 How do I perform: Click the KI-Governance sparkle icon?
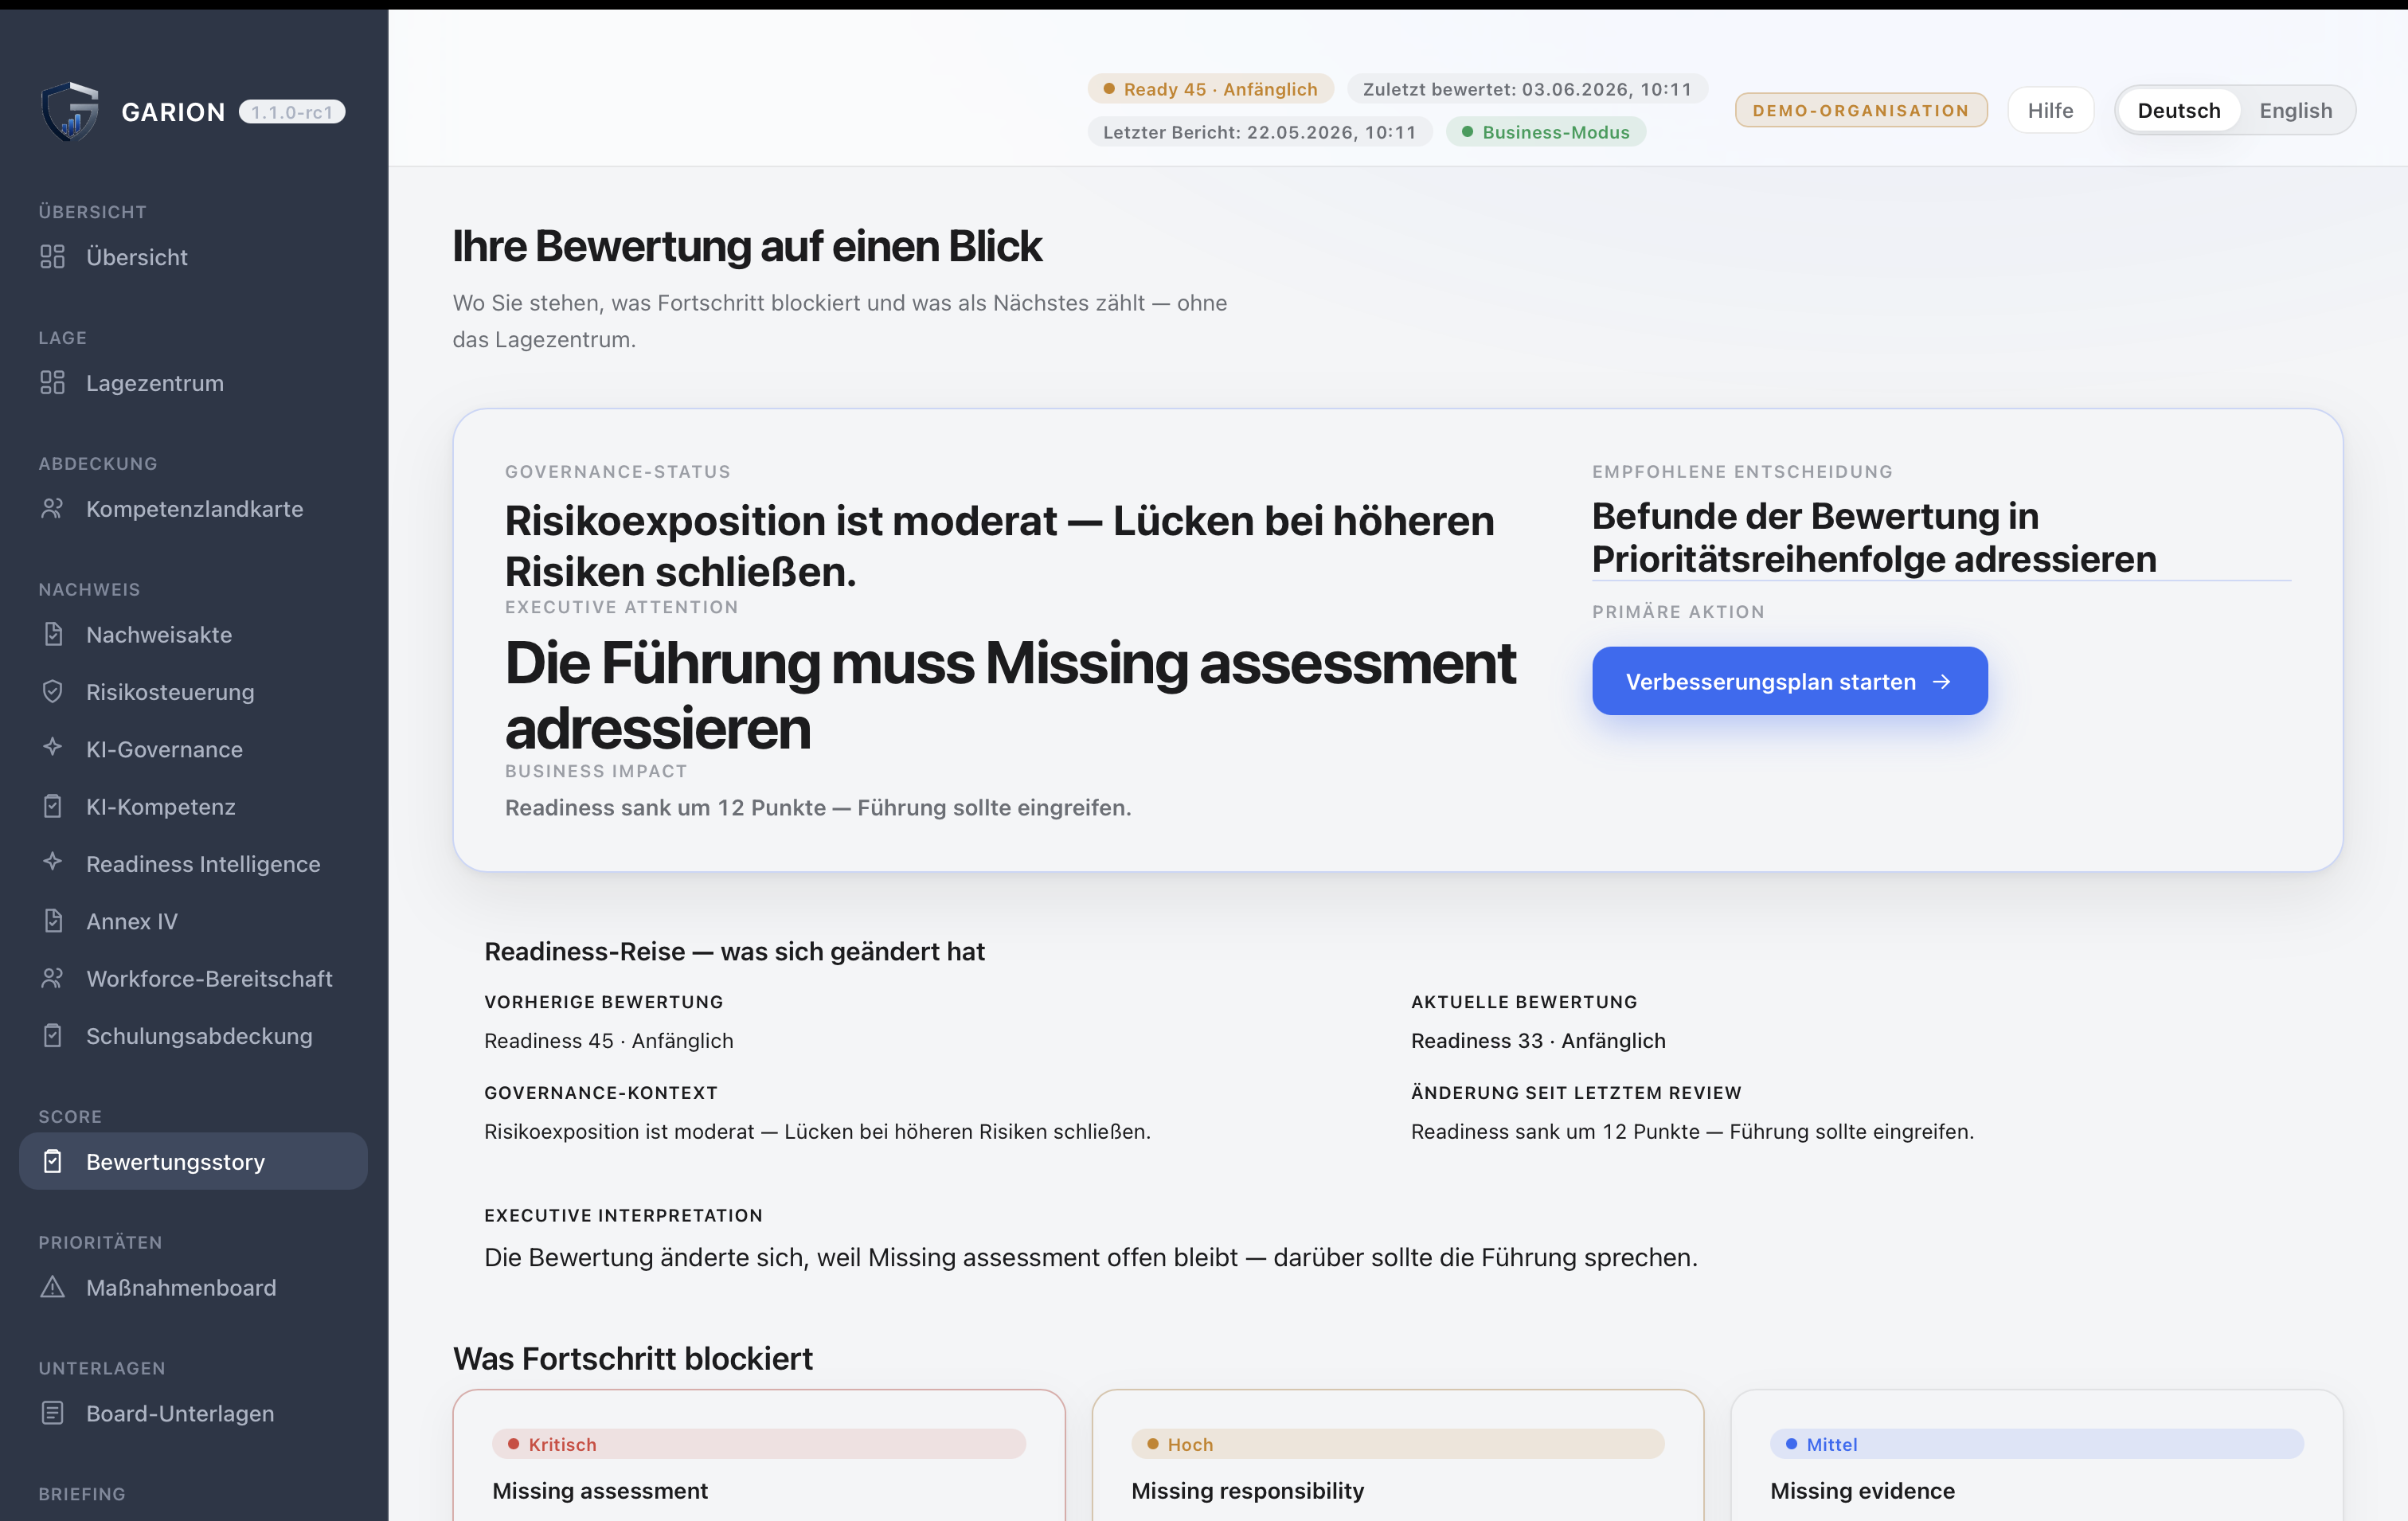click(52, 748)
